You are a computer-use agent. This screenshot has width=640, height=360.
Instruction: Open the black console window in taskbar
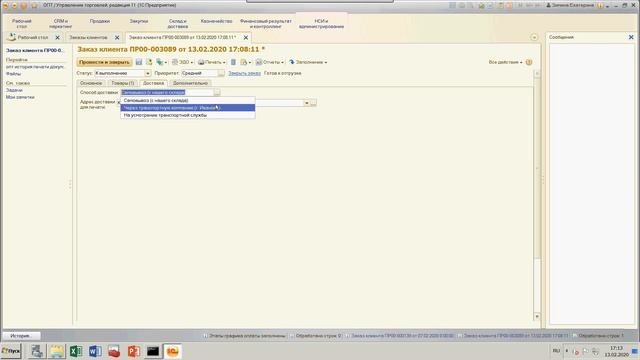(x=153, y=351)
